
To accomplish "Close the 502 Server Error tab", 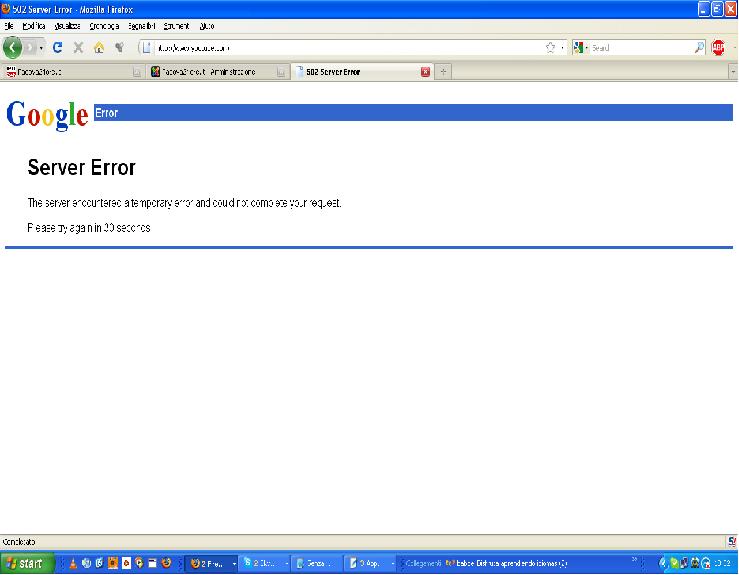I will (x=425, y=72).
